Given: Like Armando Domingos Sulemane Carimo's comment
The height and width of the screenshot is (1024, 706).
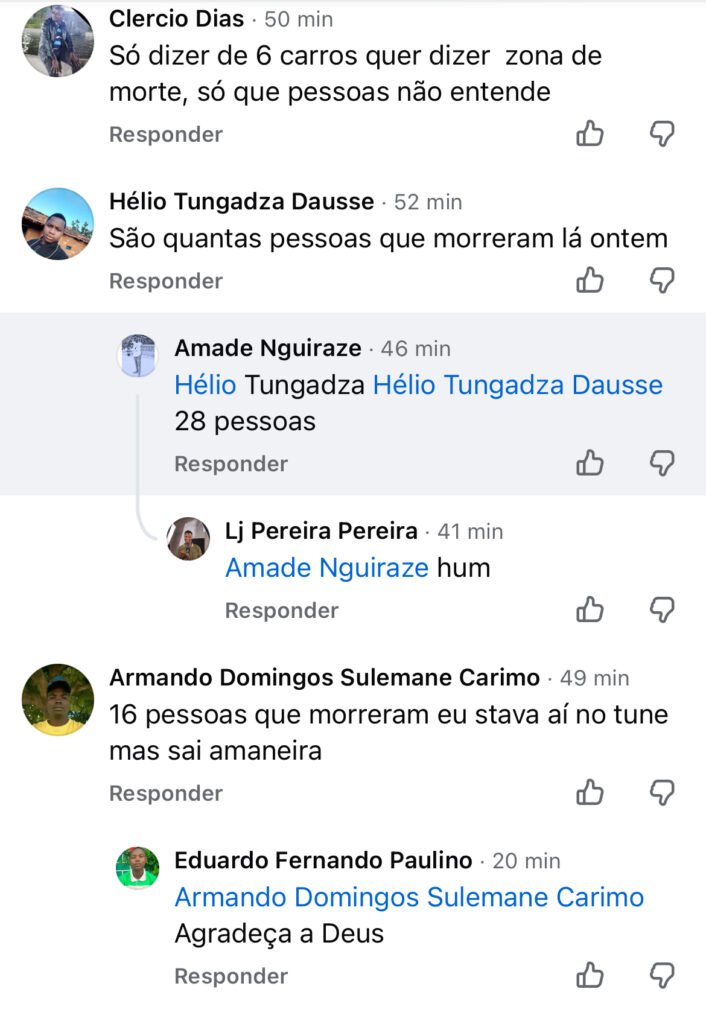Looking at the screenshot, I should [590, 793].
